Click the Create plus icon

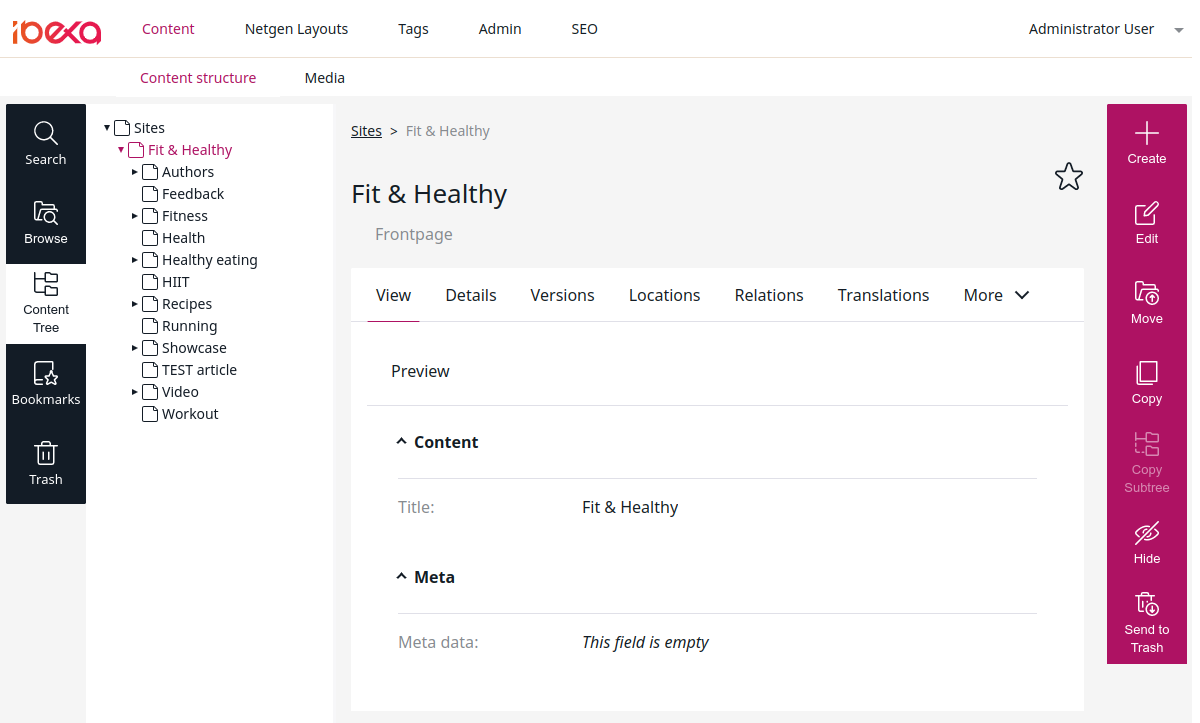(x=1146, y=134)
